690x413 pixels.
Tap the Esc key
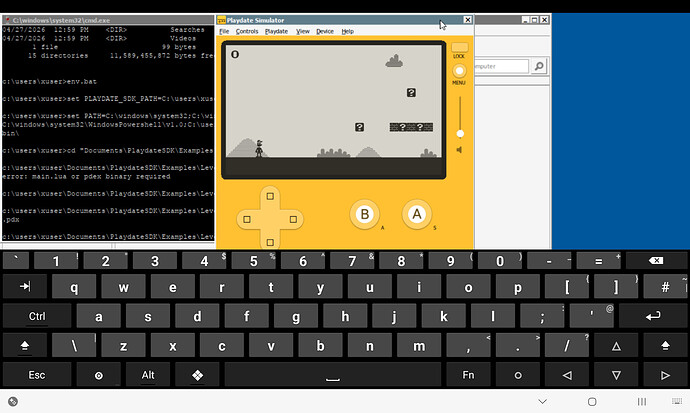pyautogui.click(x=37, y=375)
